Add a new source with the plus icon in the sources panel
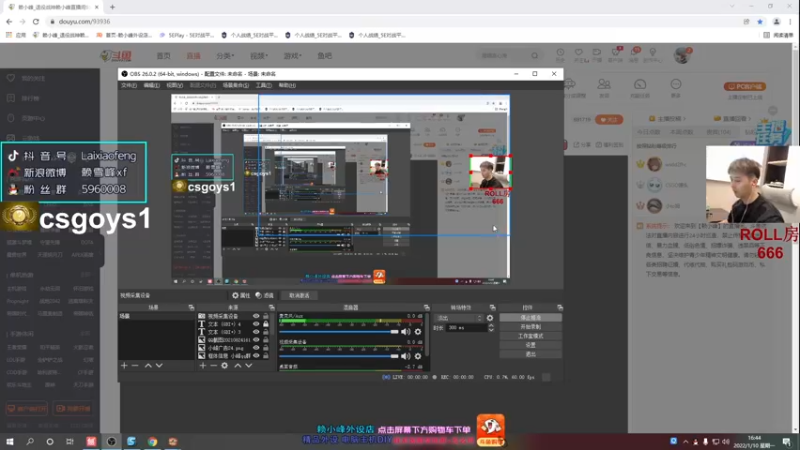The height and width of the screenshot is (450, 800). pyautogui.click(x=203, y=365)
